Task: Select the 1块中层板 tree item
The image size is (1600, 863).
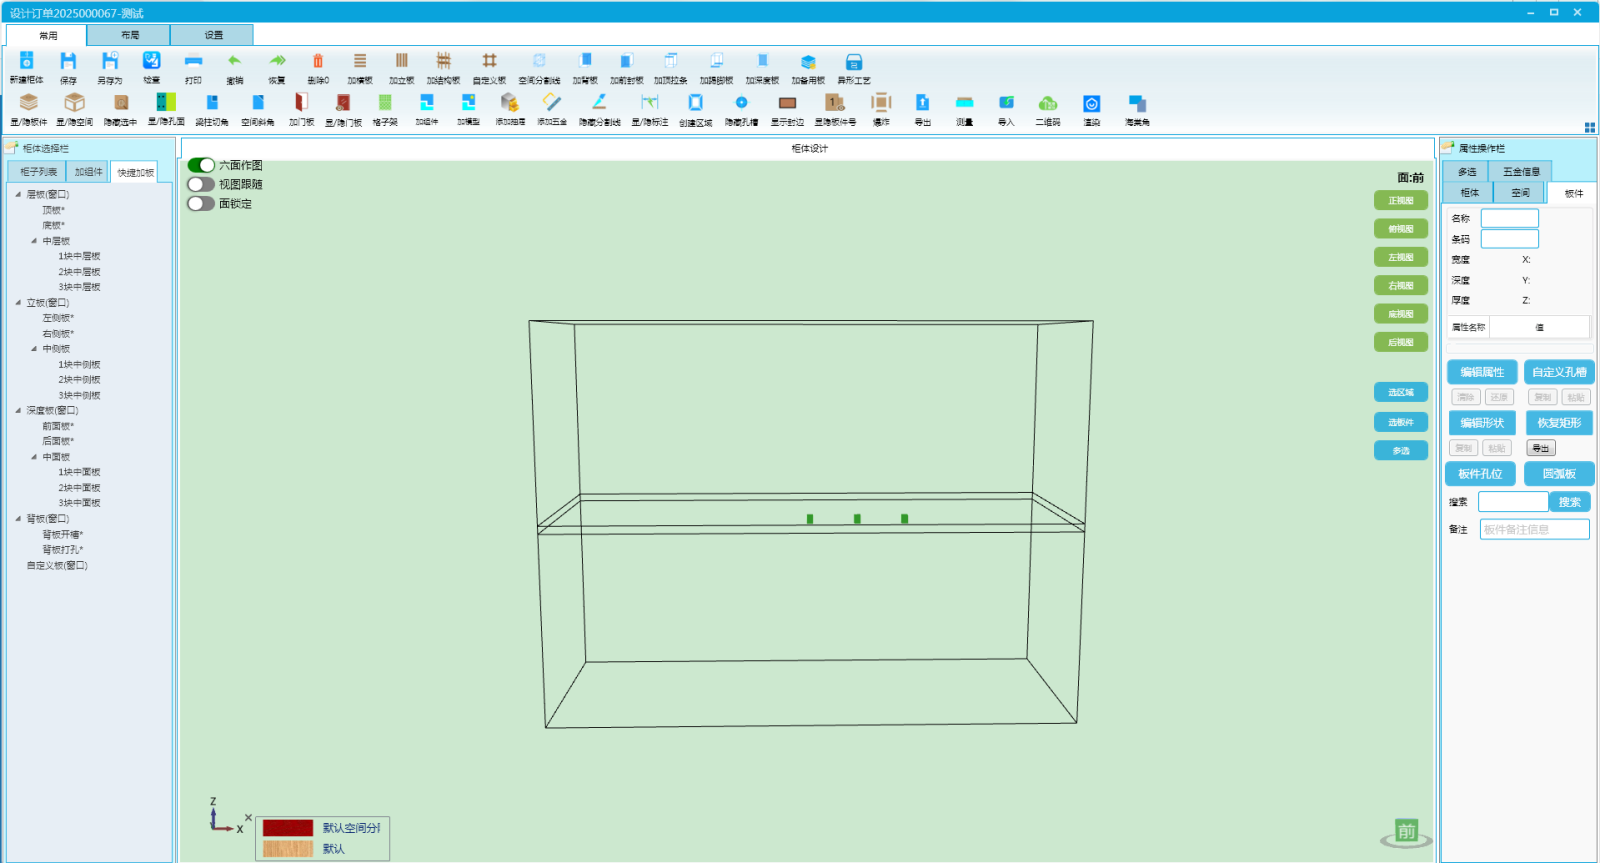Action: [x=79, y=256]
